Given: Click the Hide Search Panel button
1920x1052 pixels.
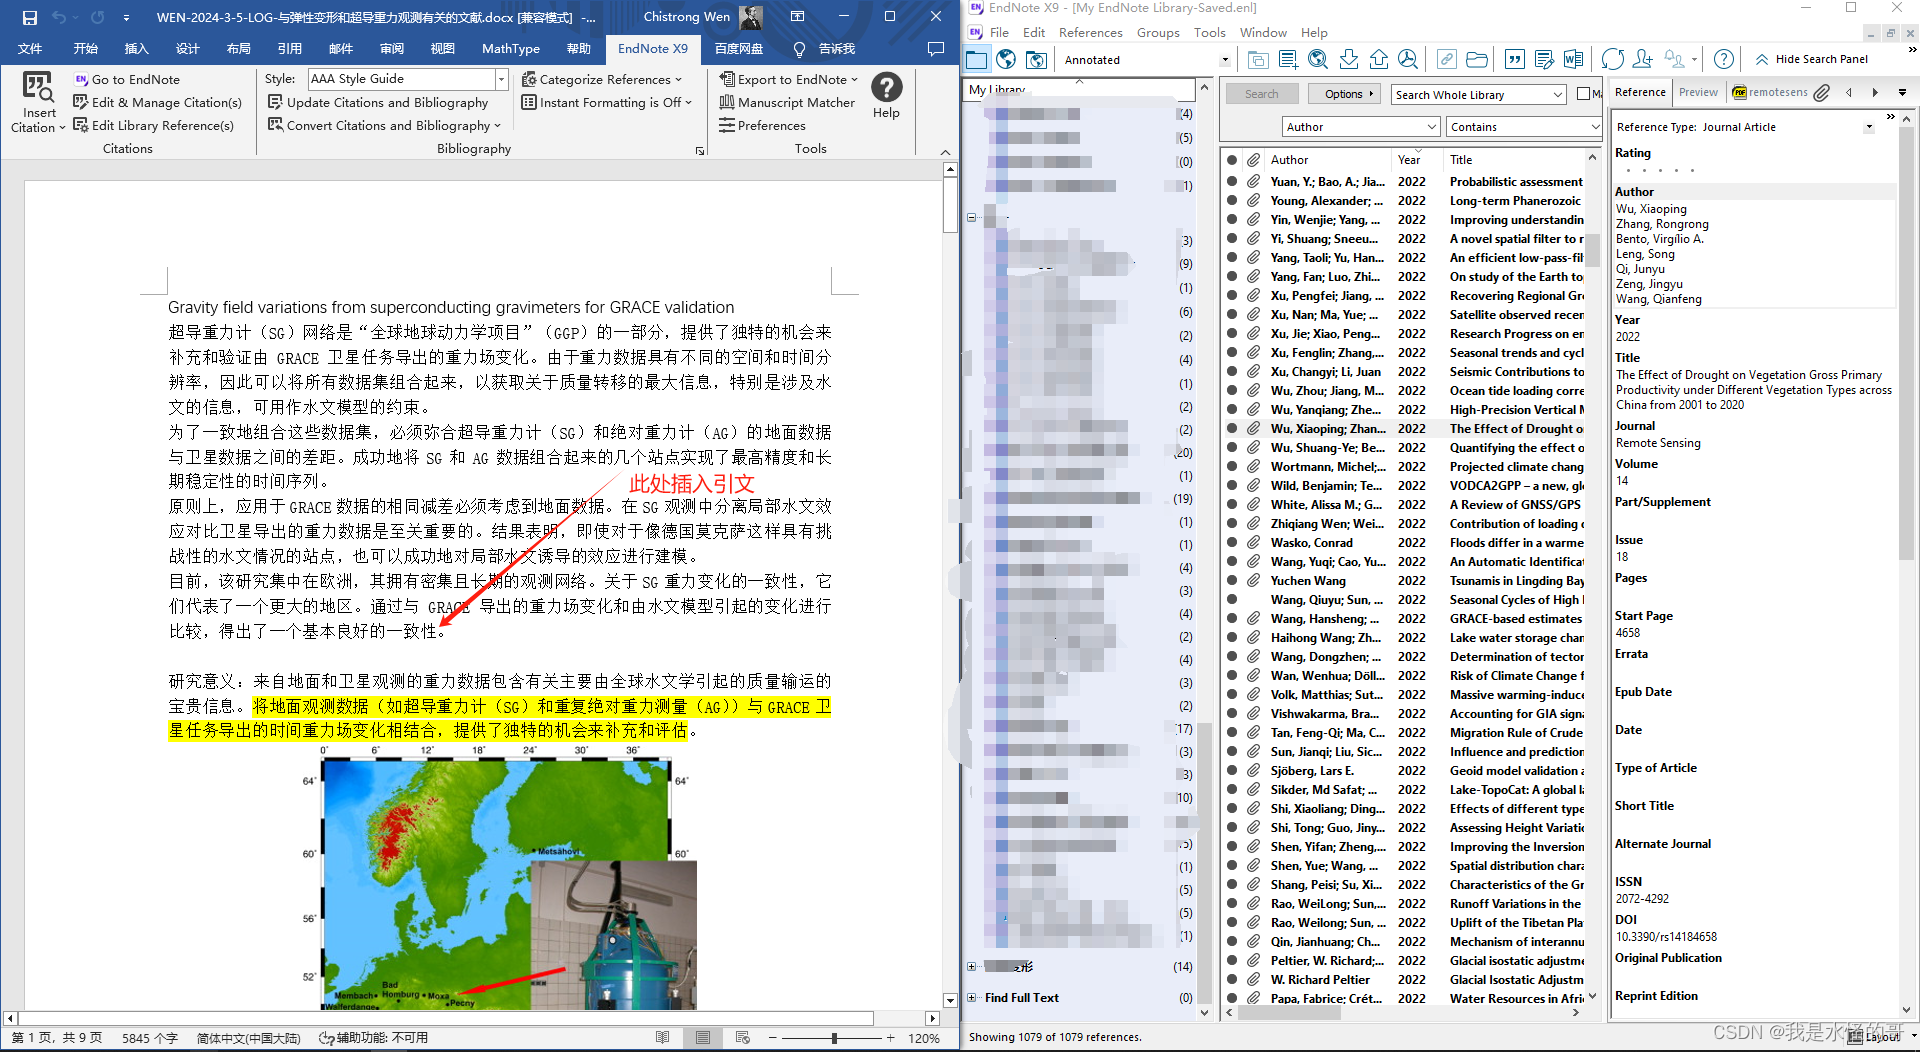Looking at the screenshot, I should [x=1811, y=58].
